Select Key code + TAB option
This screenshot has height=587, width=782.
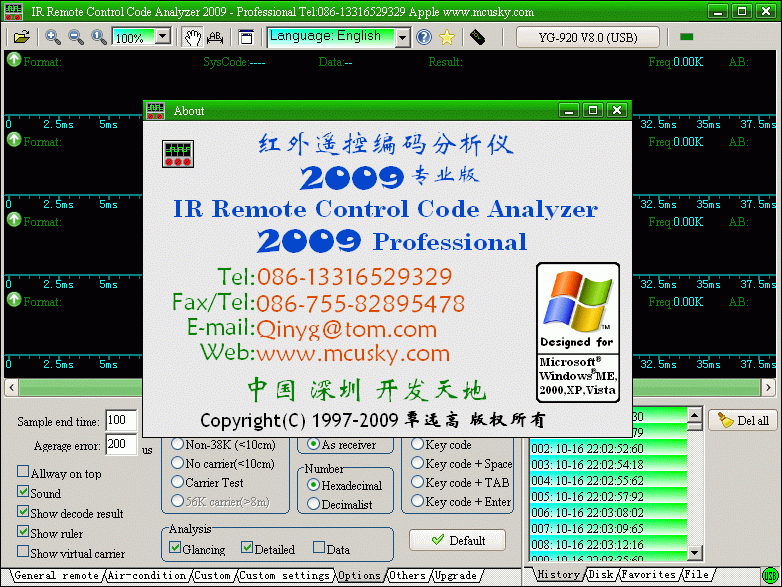tap(418, 482)
